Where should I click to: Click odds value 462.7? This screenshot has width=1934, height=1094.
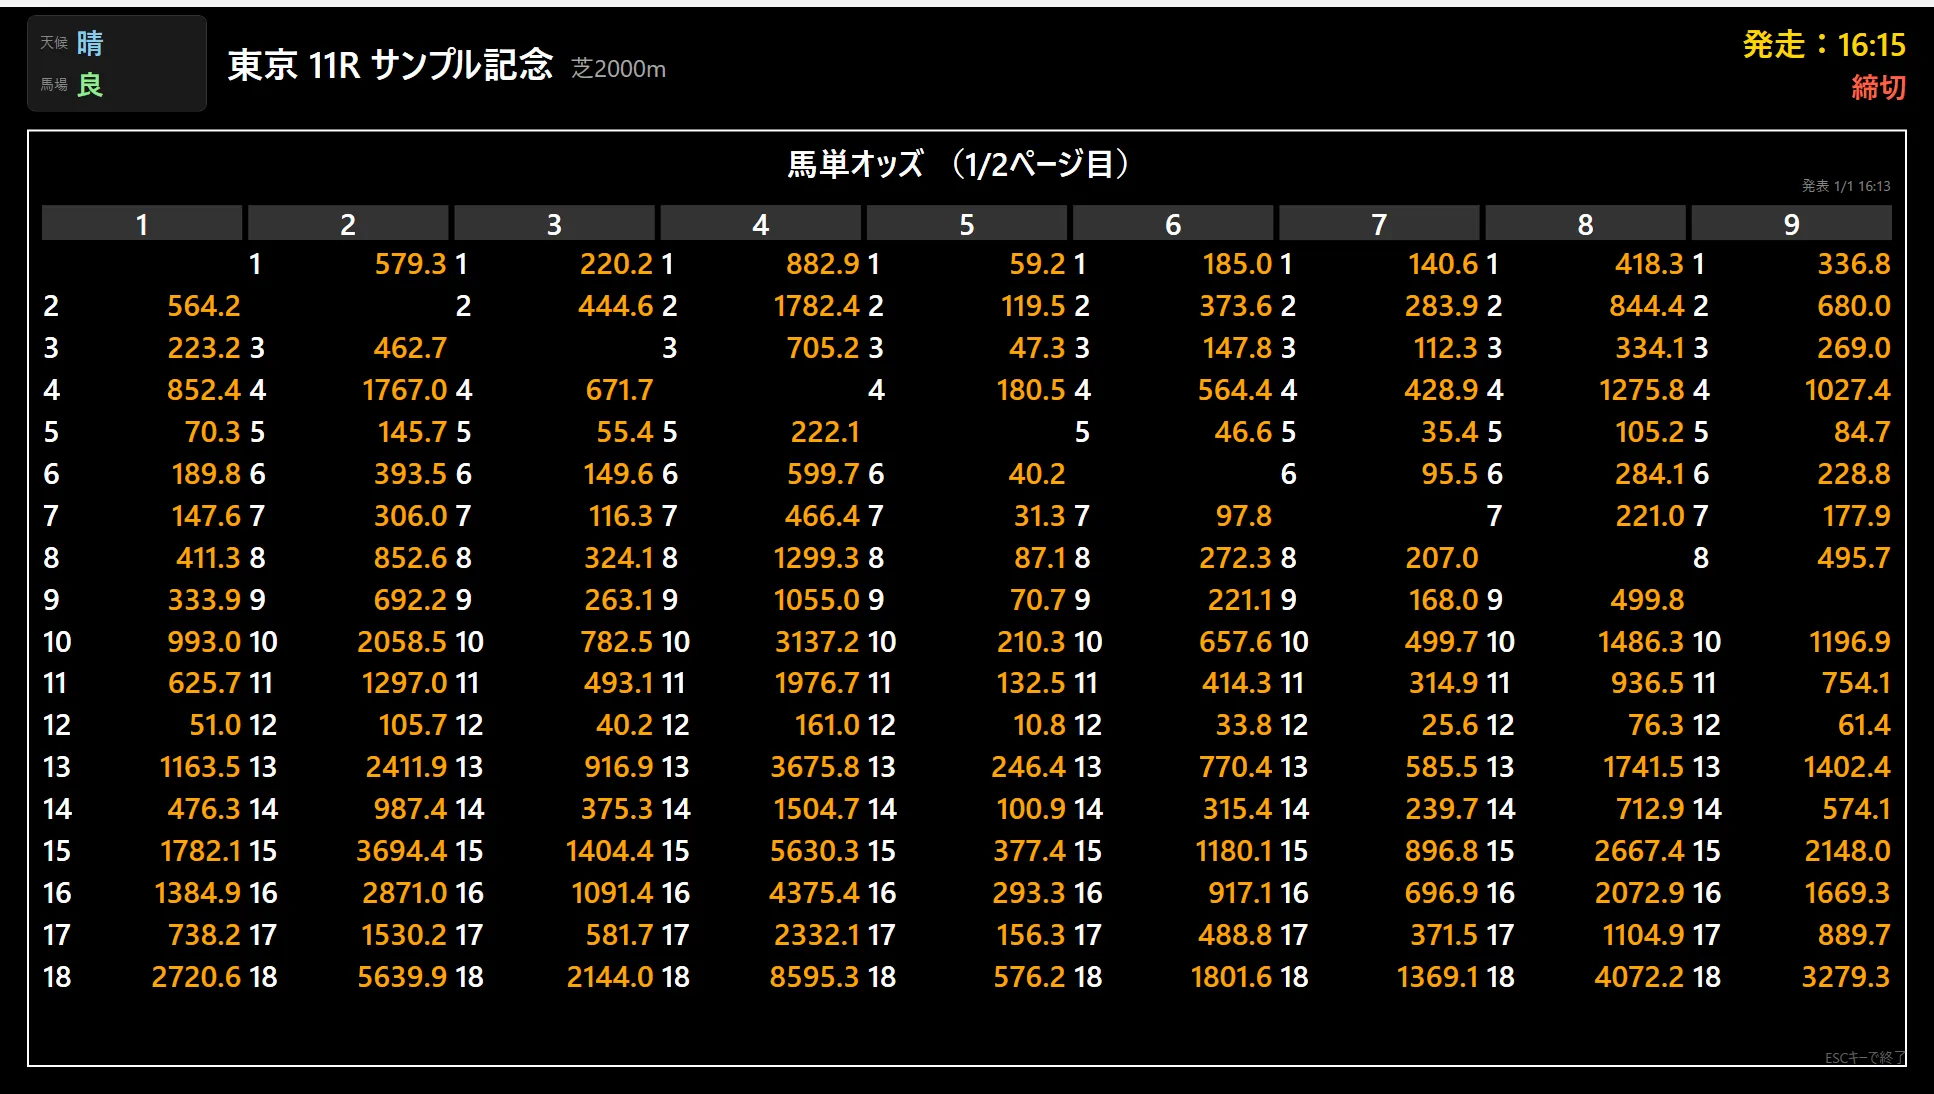pos(410,348)
